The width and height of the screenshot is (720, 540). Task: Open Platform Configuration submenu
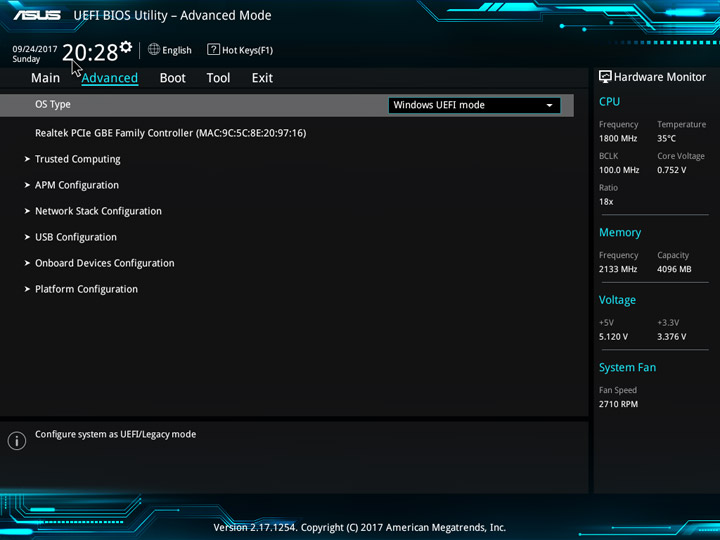(86, 289)
